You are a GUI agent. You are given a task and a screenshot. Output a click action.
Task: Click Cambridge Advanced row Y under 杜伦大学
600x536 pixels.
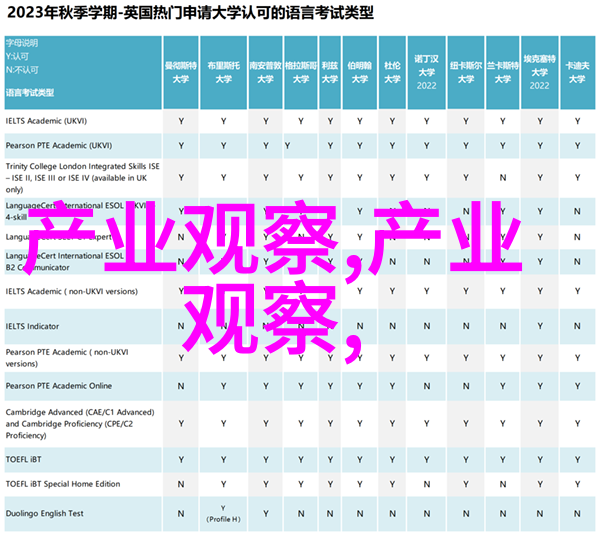(x=392, y=424)
